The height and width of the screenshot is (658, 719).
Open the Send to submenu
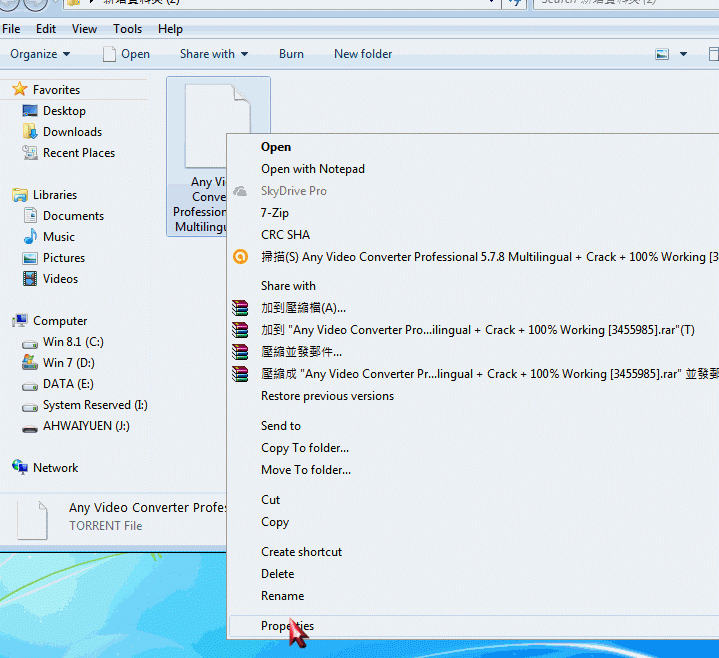(x=474, y=426)
